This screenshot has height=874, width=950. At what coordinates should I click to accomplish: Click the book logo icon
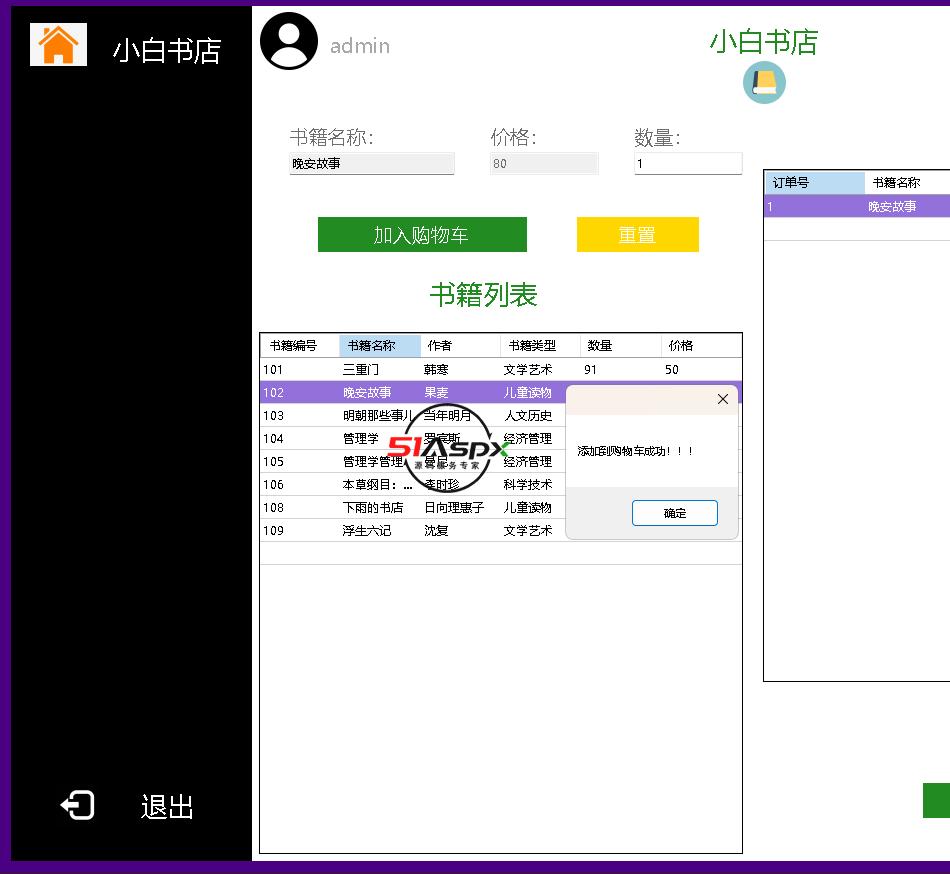(x=764, y=82)
